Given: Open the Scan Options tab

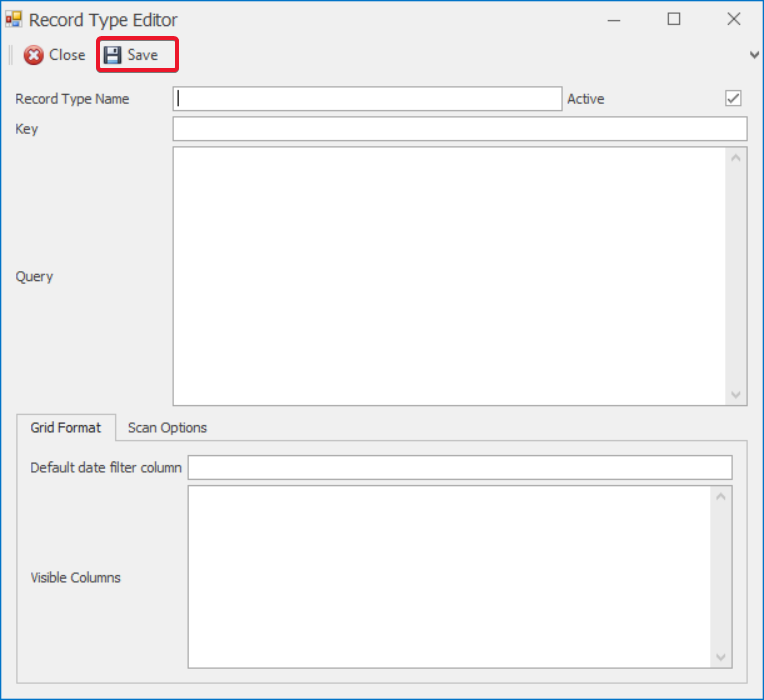Looking at the screenshot, I should point(167,427).
